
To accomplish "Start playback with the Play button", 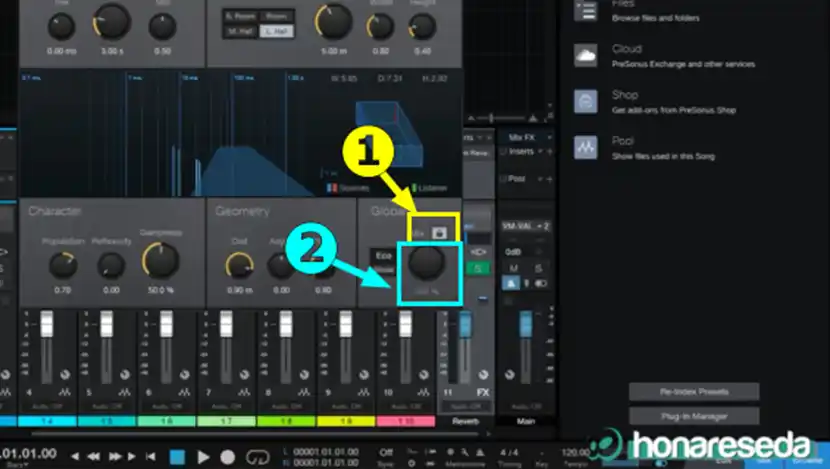I will click(x=203, y=456).
